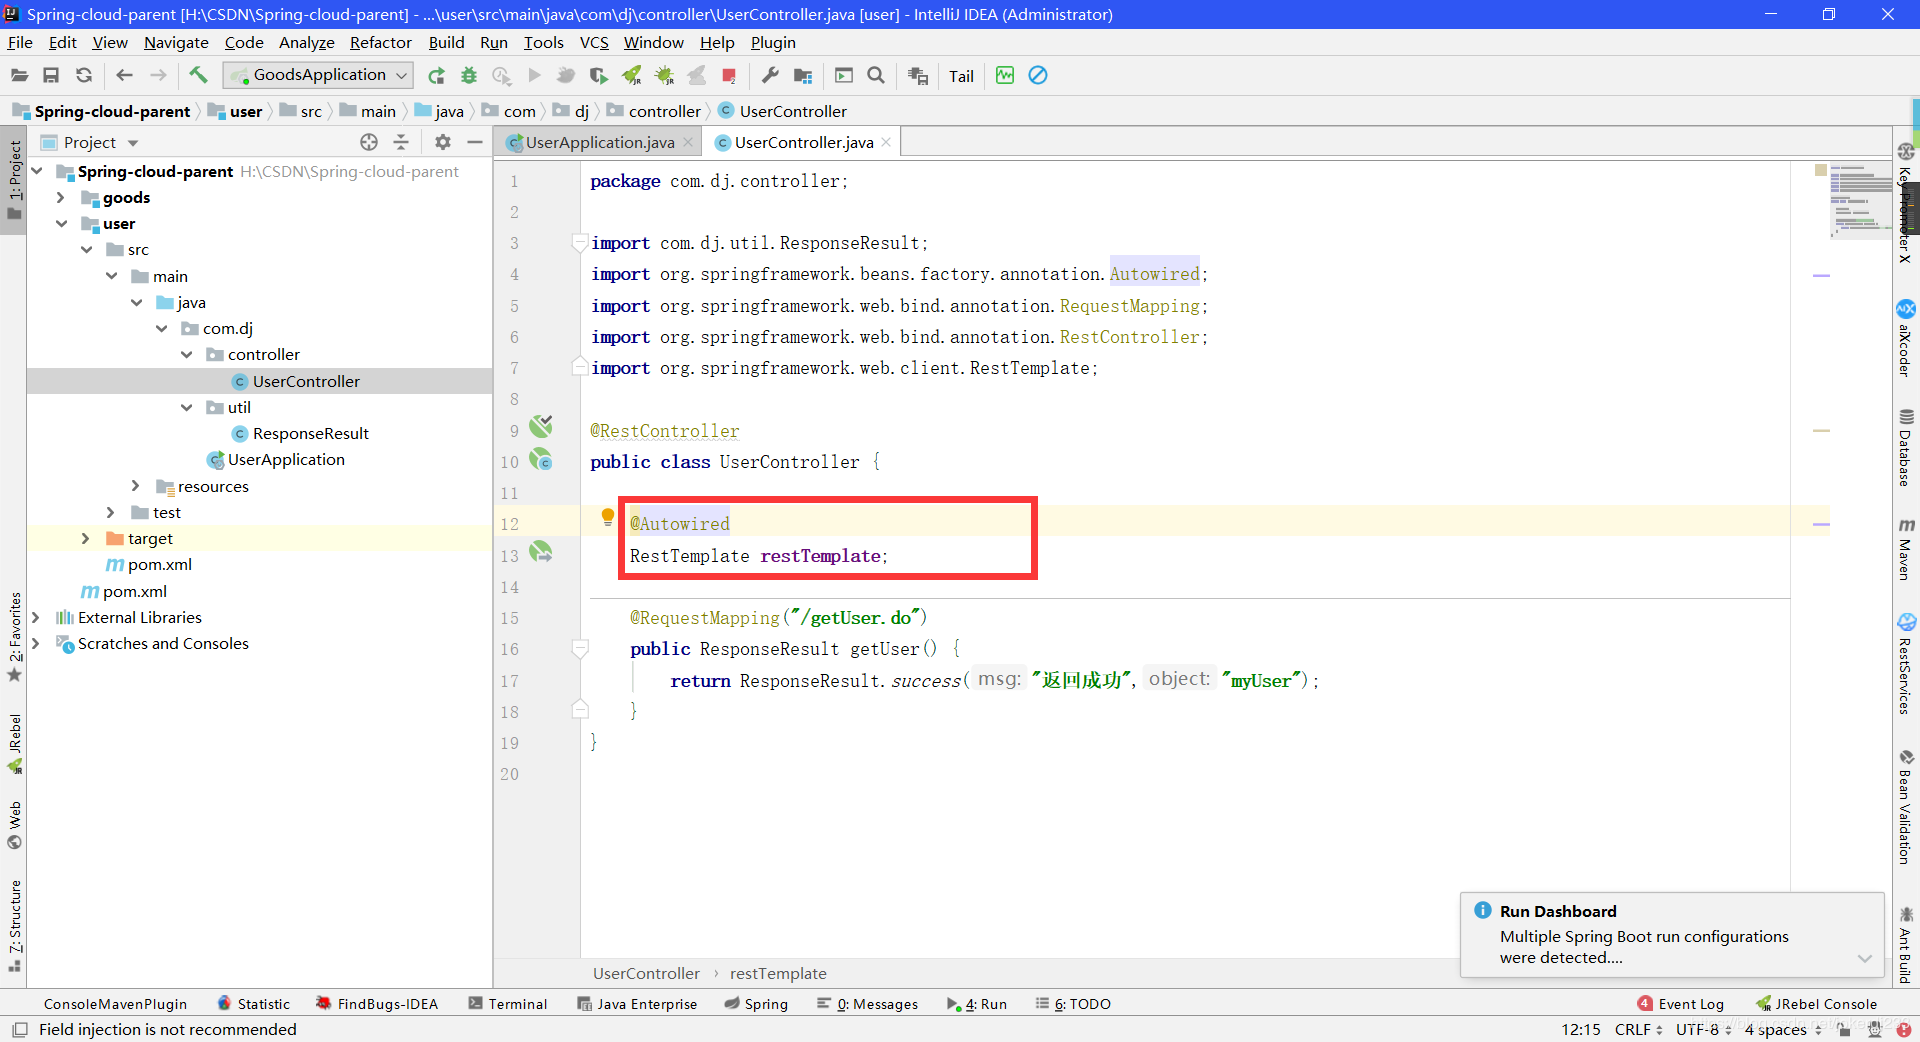Image resolution: width=1920 pixels, height=1042 pixels.
Task: Stop the running application red square
Action: tap(729, 76)
